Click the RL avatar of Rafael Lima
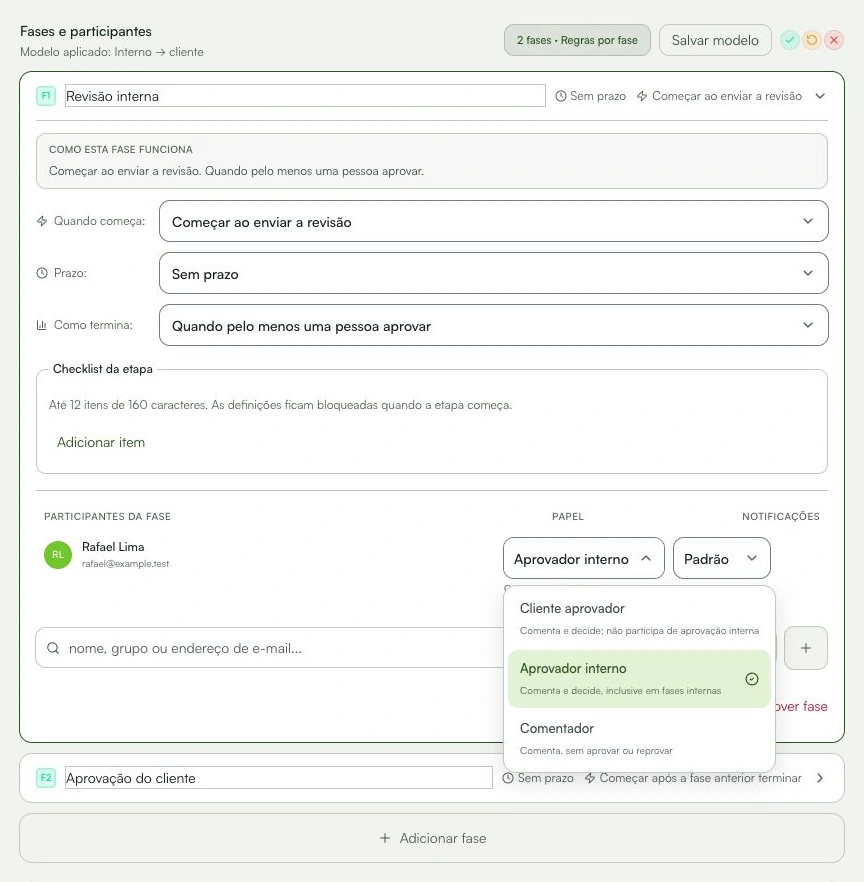Screen dimensions: 864x882 click(x=58, y=555)
